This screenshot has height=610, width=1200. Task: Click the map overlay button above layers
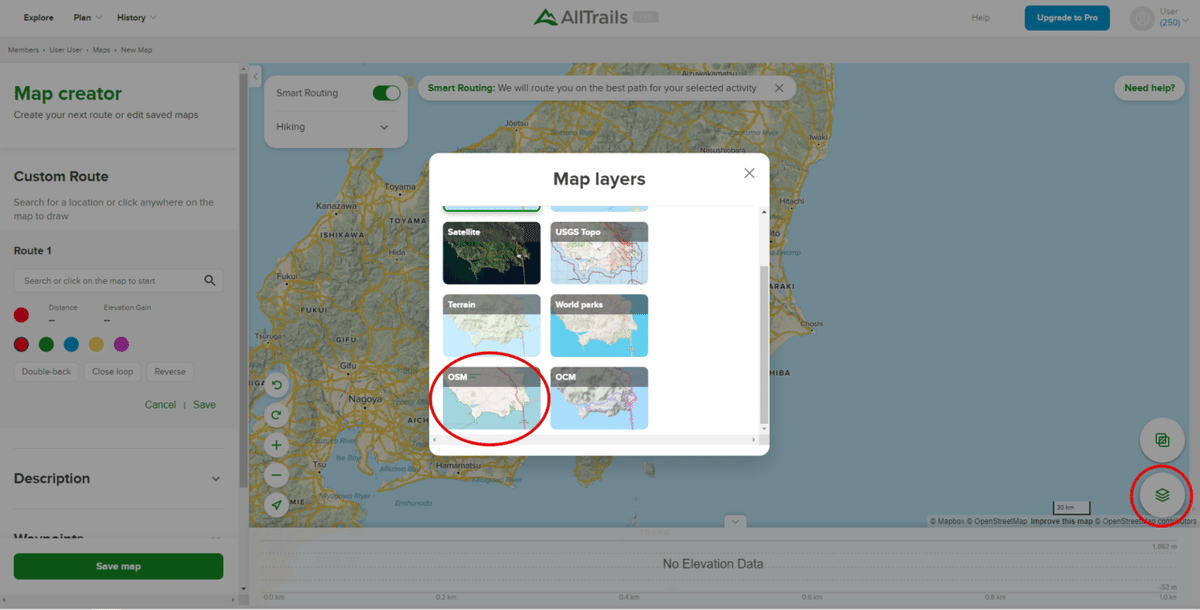coord(1162,440)
